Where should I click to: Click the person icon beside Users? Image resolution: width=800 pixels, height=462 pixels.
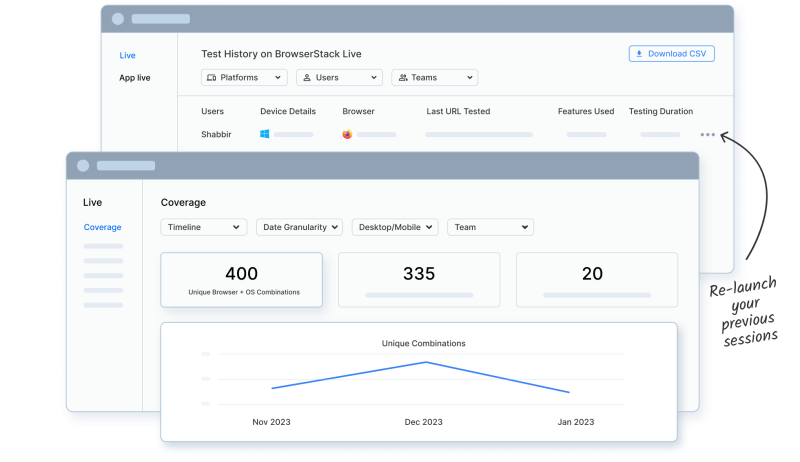(x=307, y=78)
